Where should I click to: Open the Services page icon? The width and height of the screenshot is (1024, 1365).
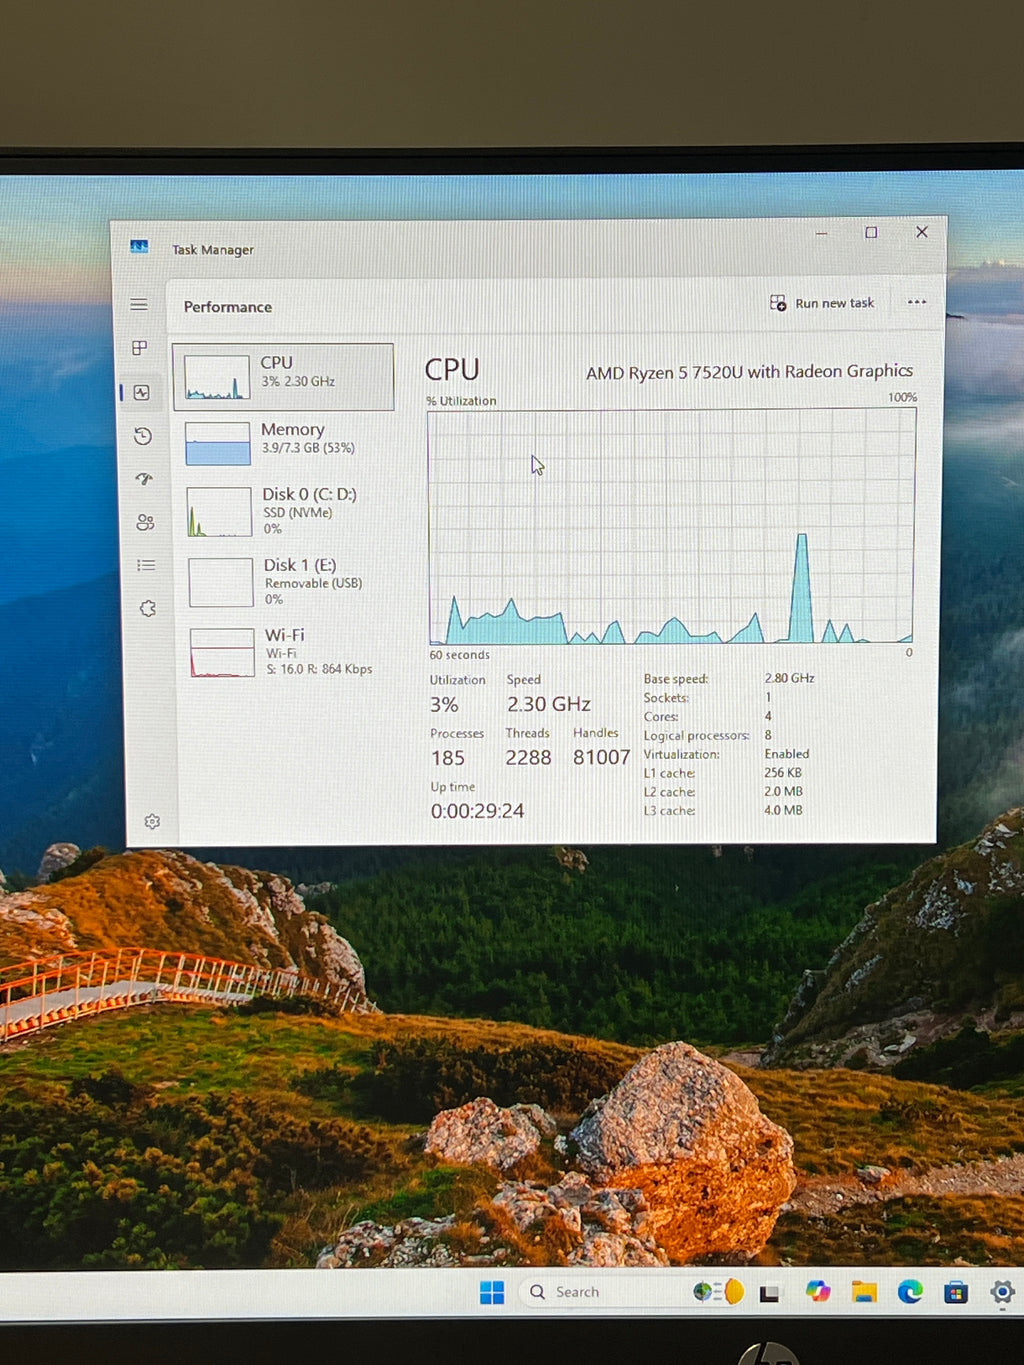tap(148, 608)
